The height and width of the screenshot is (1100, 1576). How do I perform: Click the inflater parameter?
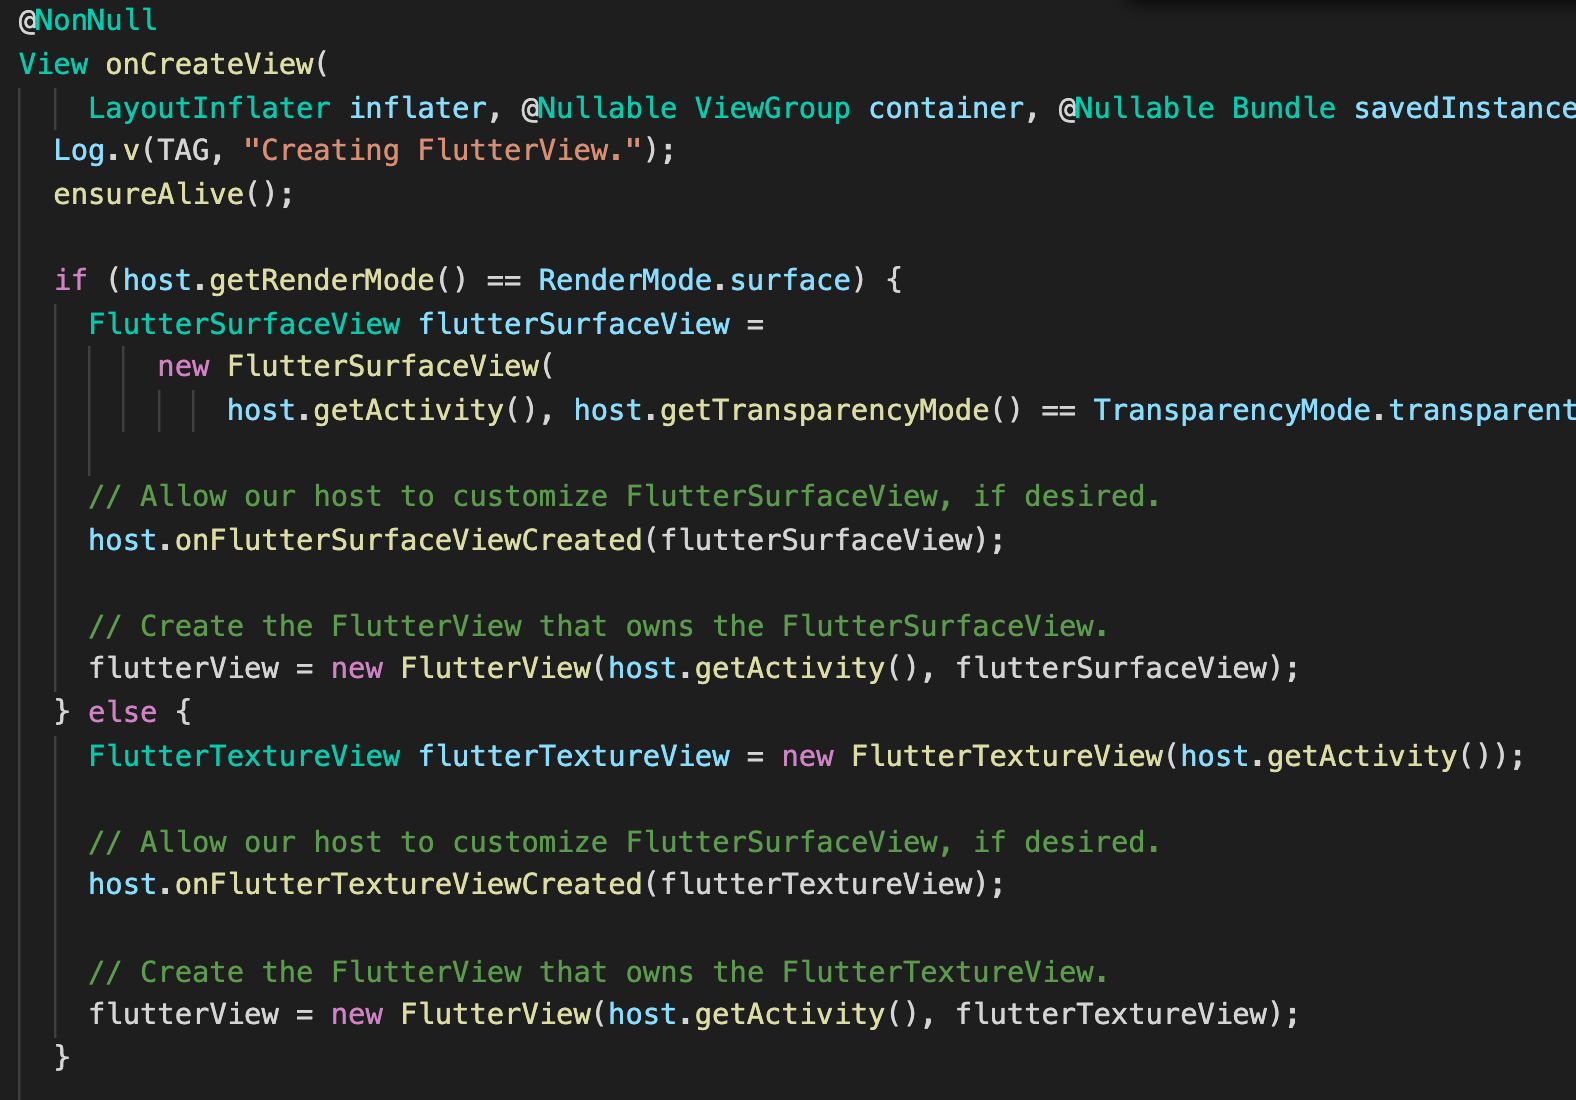417,108
